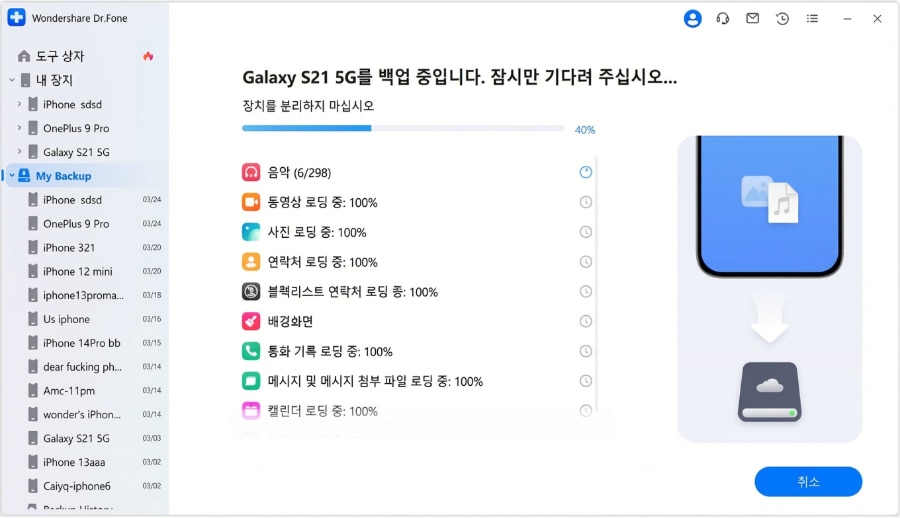900x518 pixels.
Task: Click the flame icon beside 도구 상자
Action: click(x=149, y=56)
